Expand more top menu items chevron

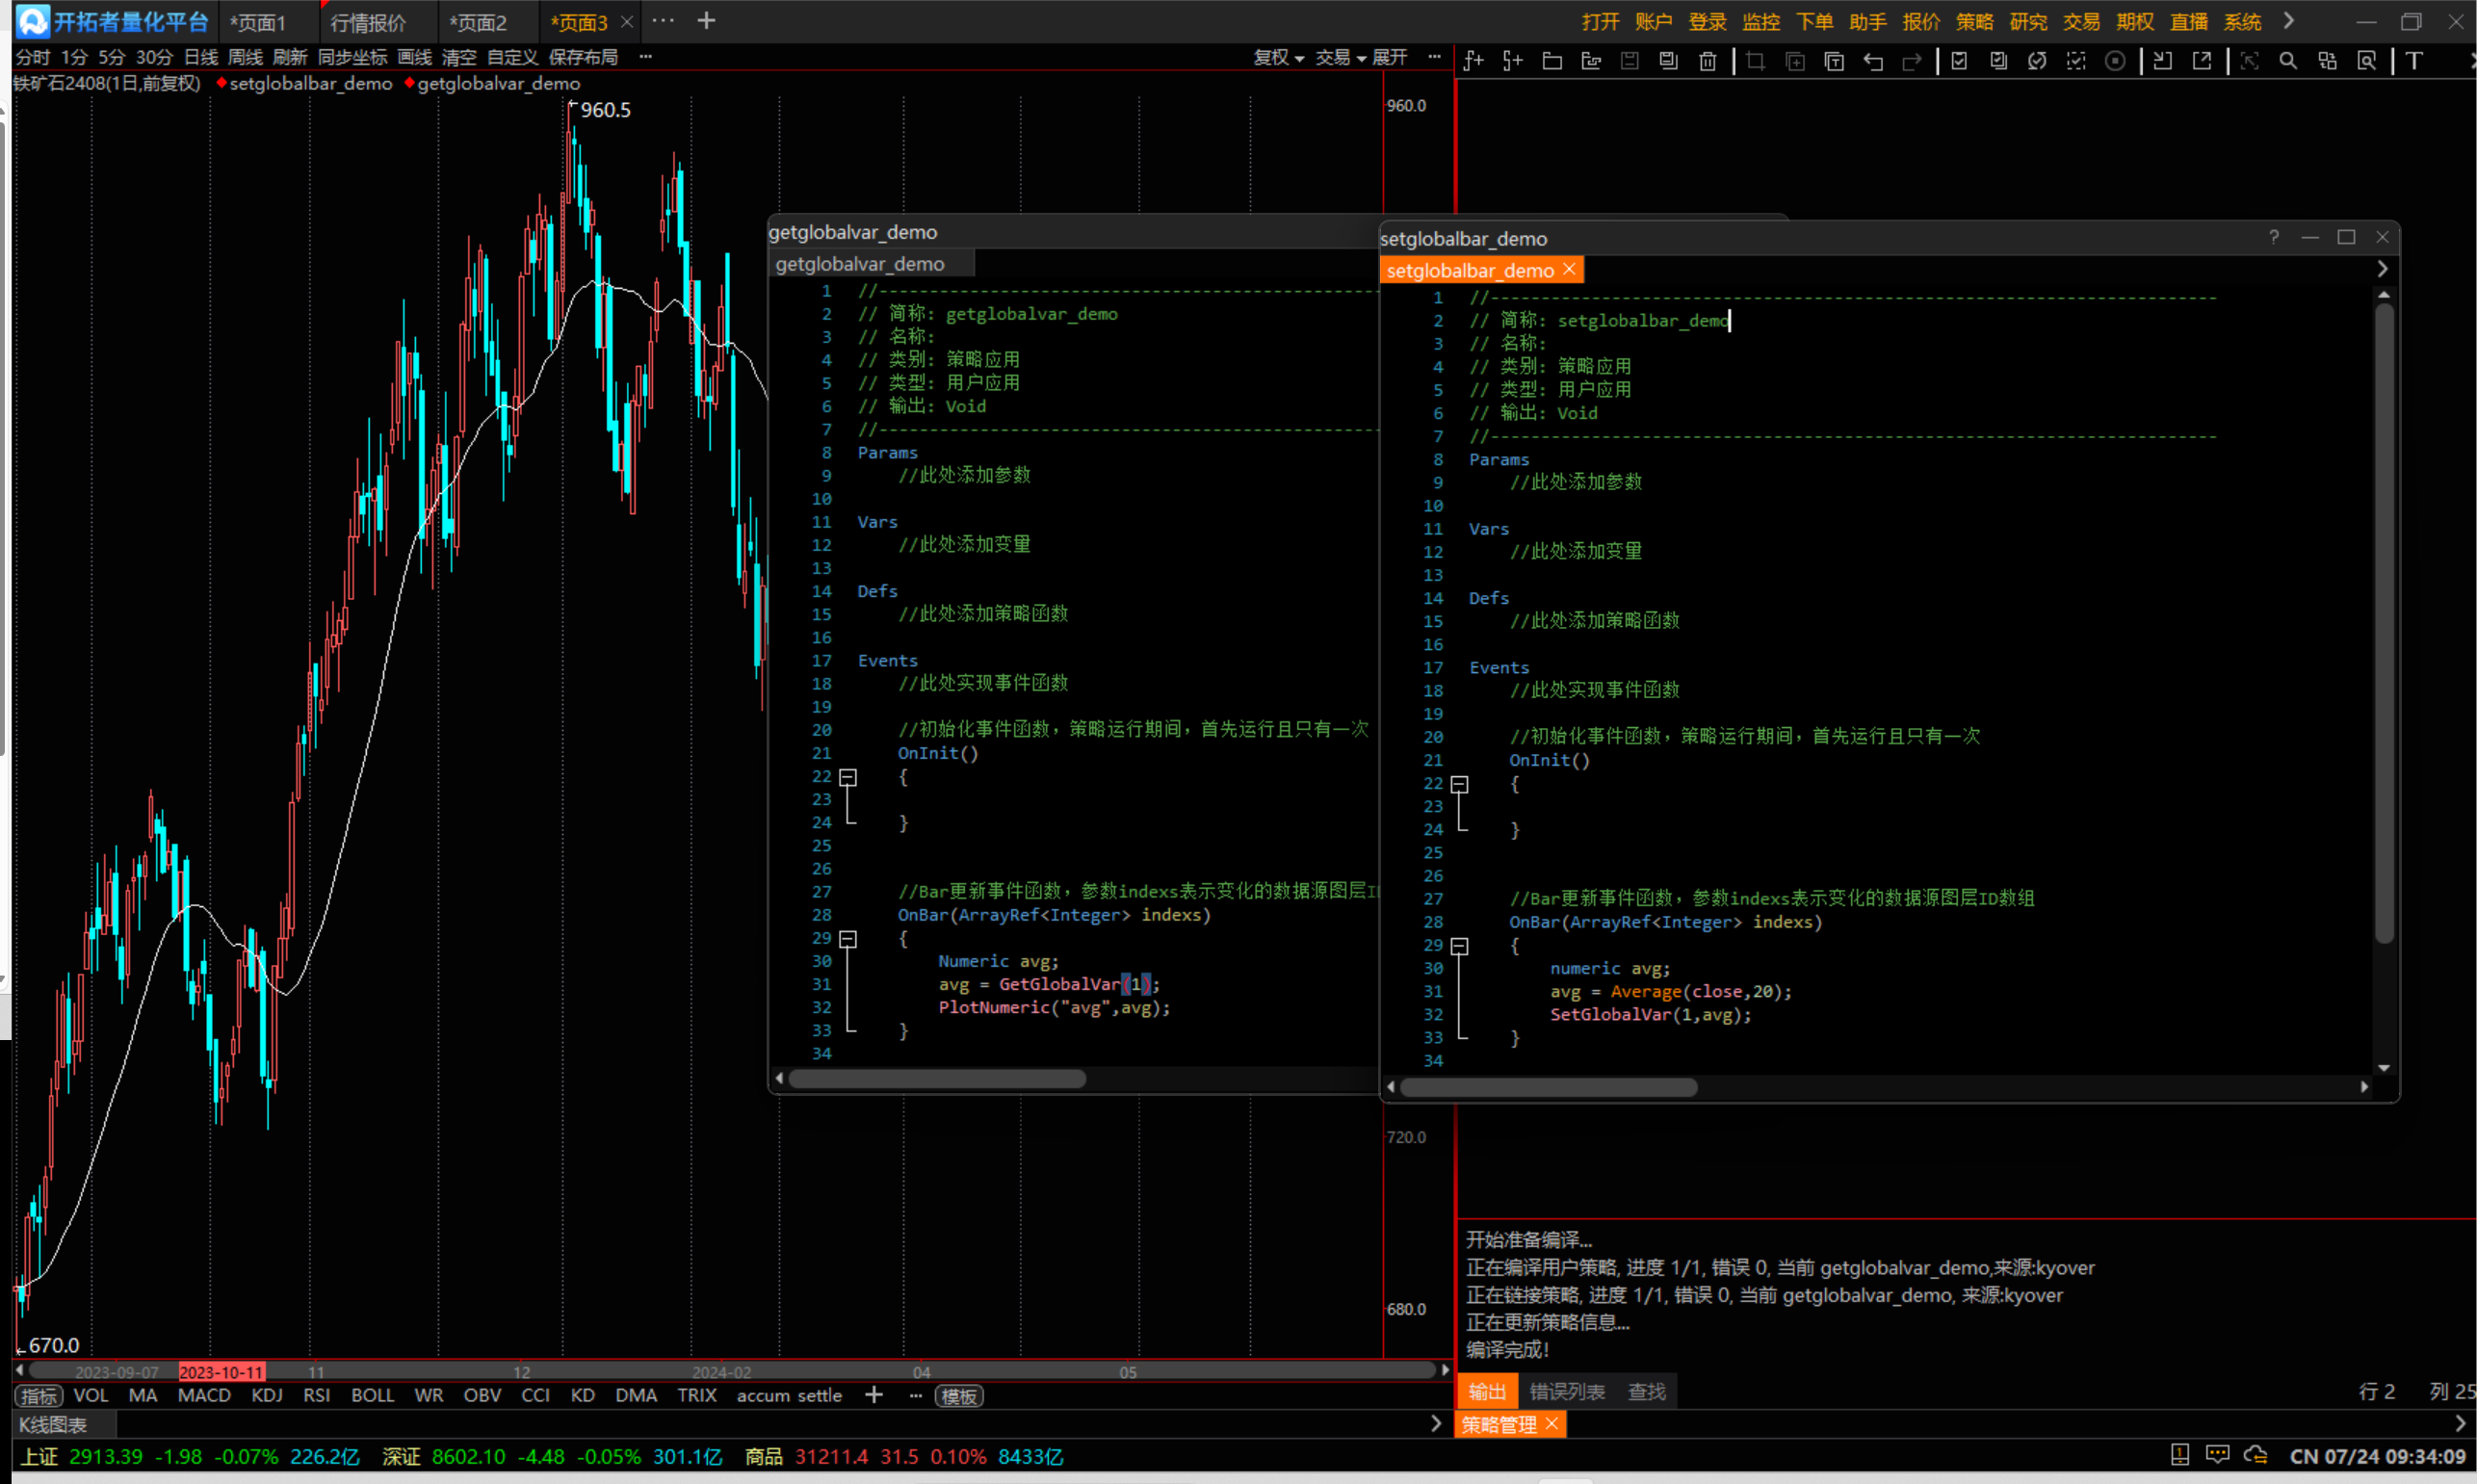click(x=2288, y=21)
